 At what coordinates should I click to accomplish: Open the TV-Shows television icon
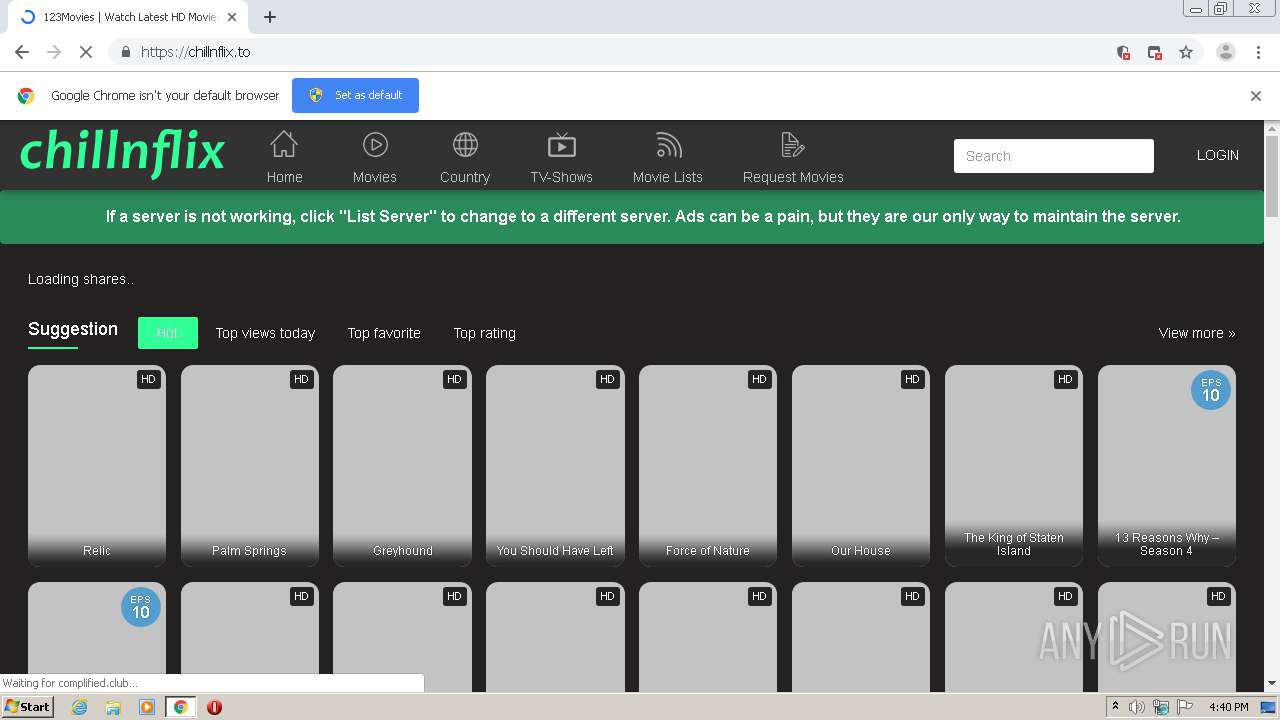[562, 145]
